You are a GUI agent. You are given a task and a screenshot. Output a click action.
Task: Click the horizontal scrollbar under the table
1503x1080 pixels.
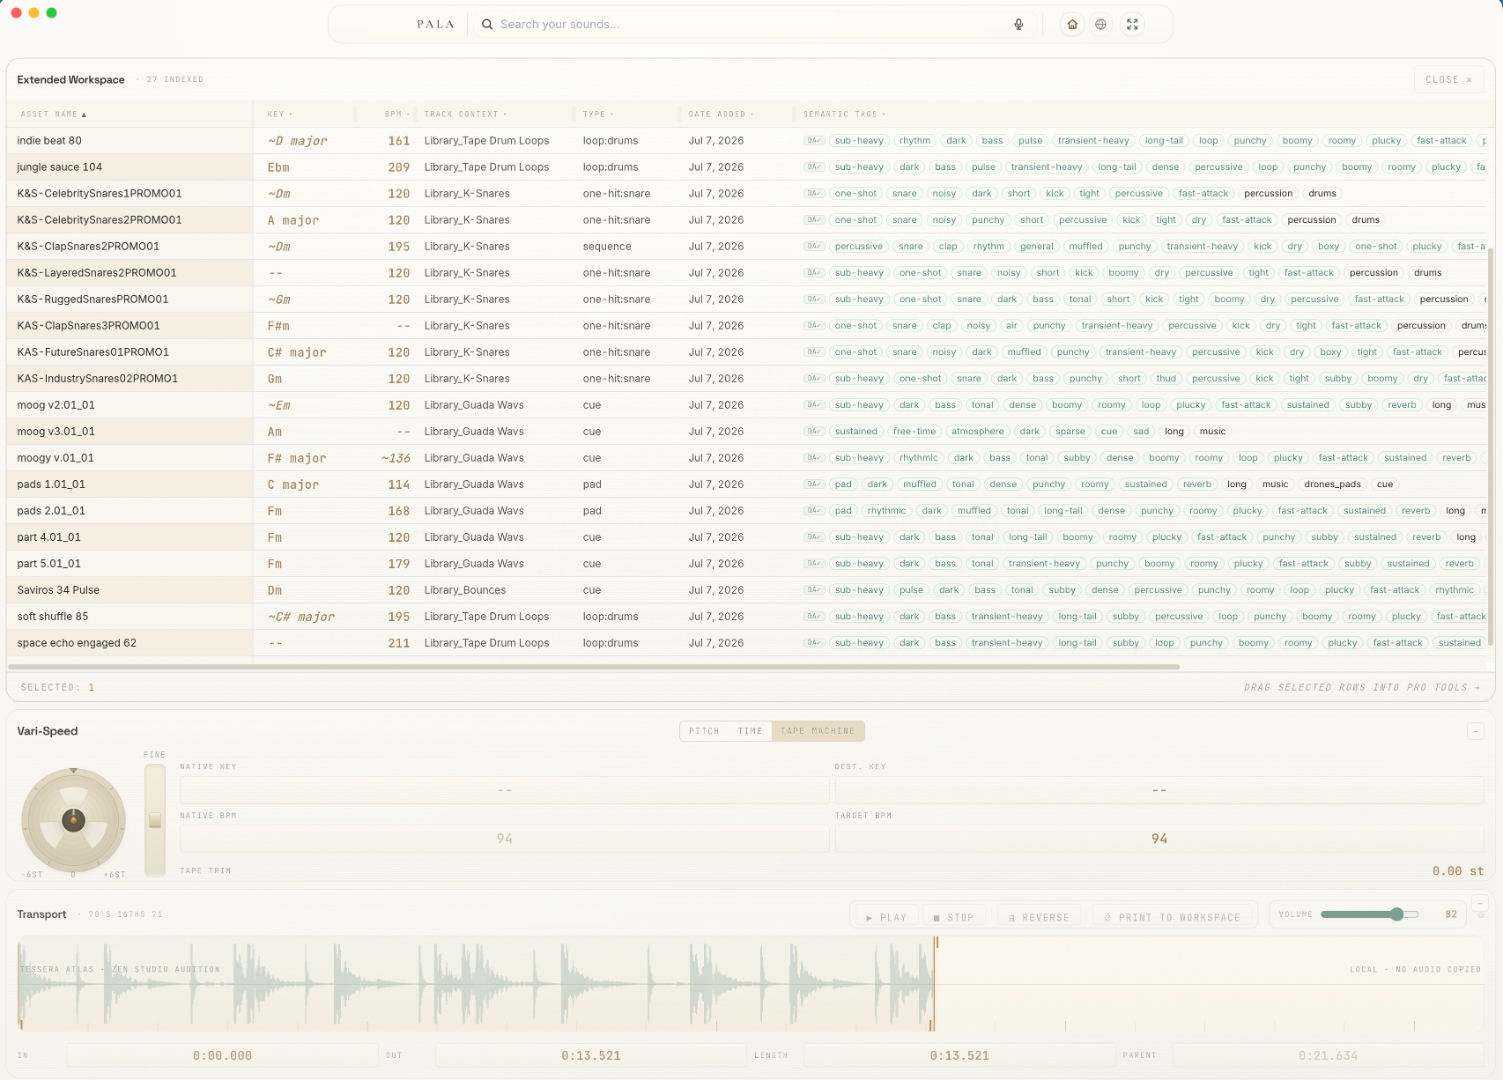[x=594, y=666]
